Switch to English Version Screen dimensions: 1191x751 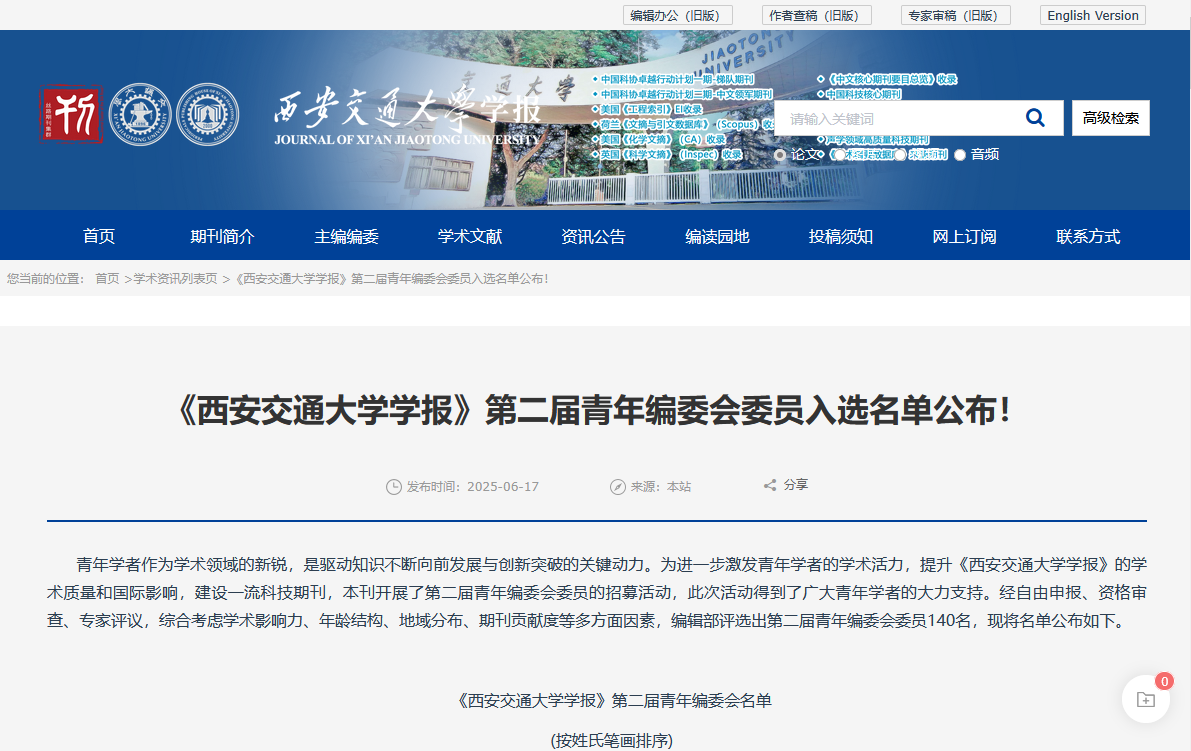[x=1092, y=15]
